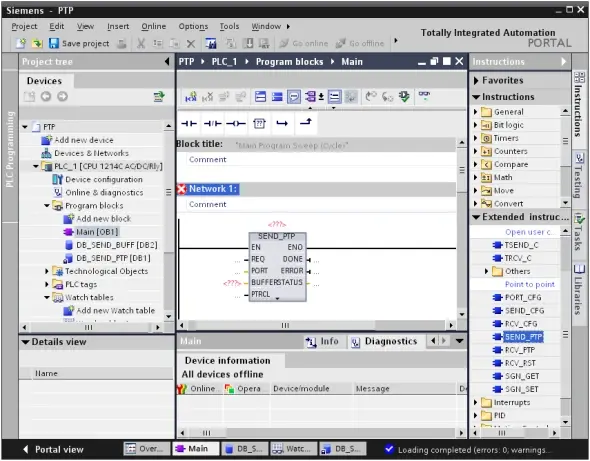Click the delete network icon
Screen dimensions: 590x461
pyautogui.click(x=207, y=97)
